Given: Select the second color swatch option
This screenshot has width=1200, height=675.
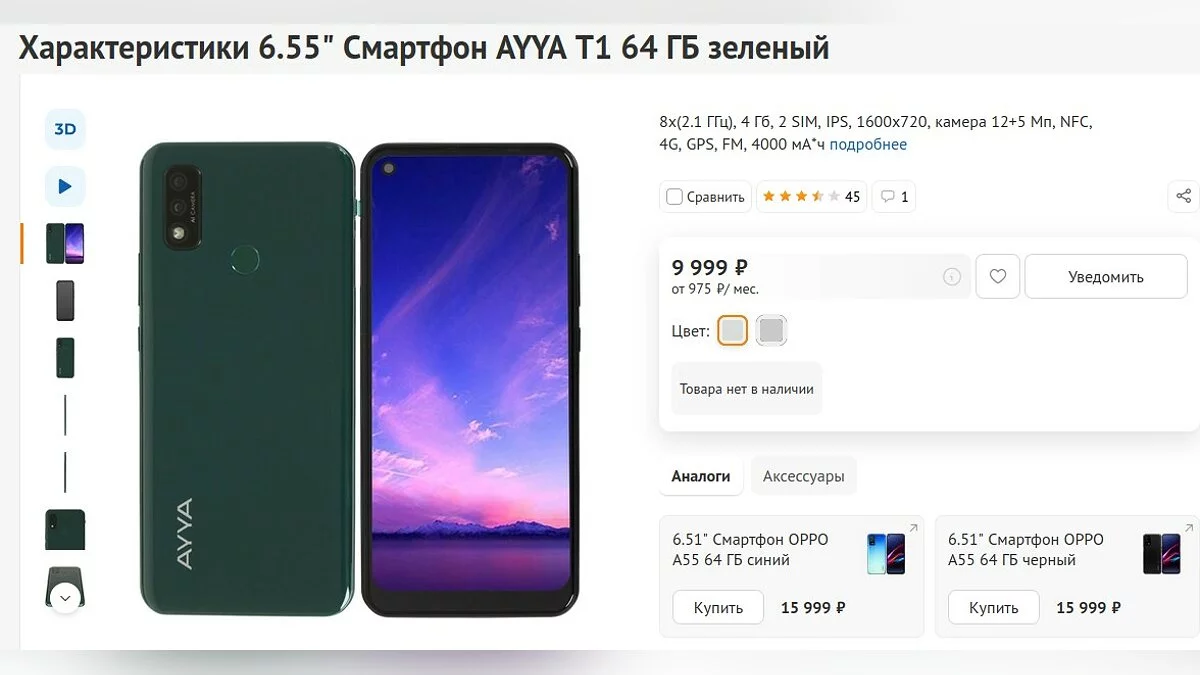Looking at the screenshot, I should tap(771, 330).
